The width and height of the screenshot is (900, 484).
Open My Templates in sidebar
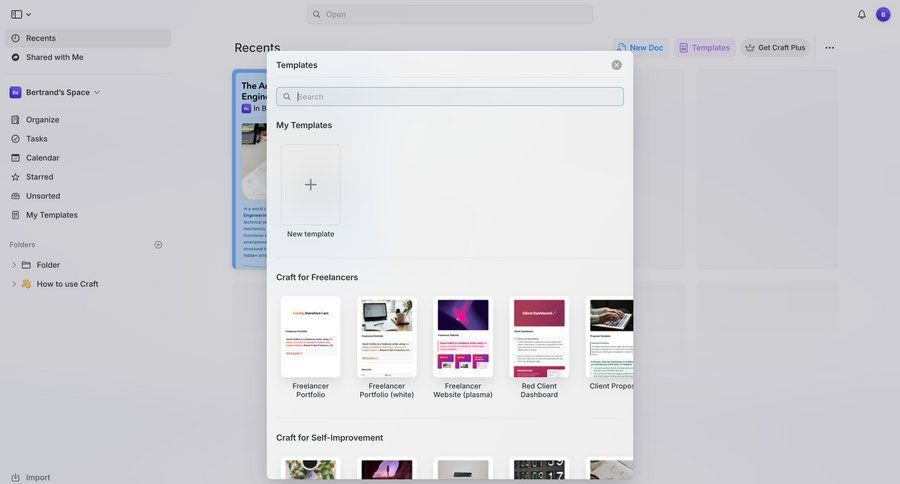pos(52,215)
